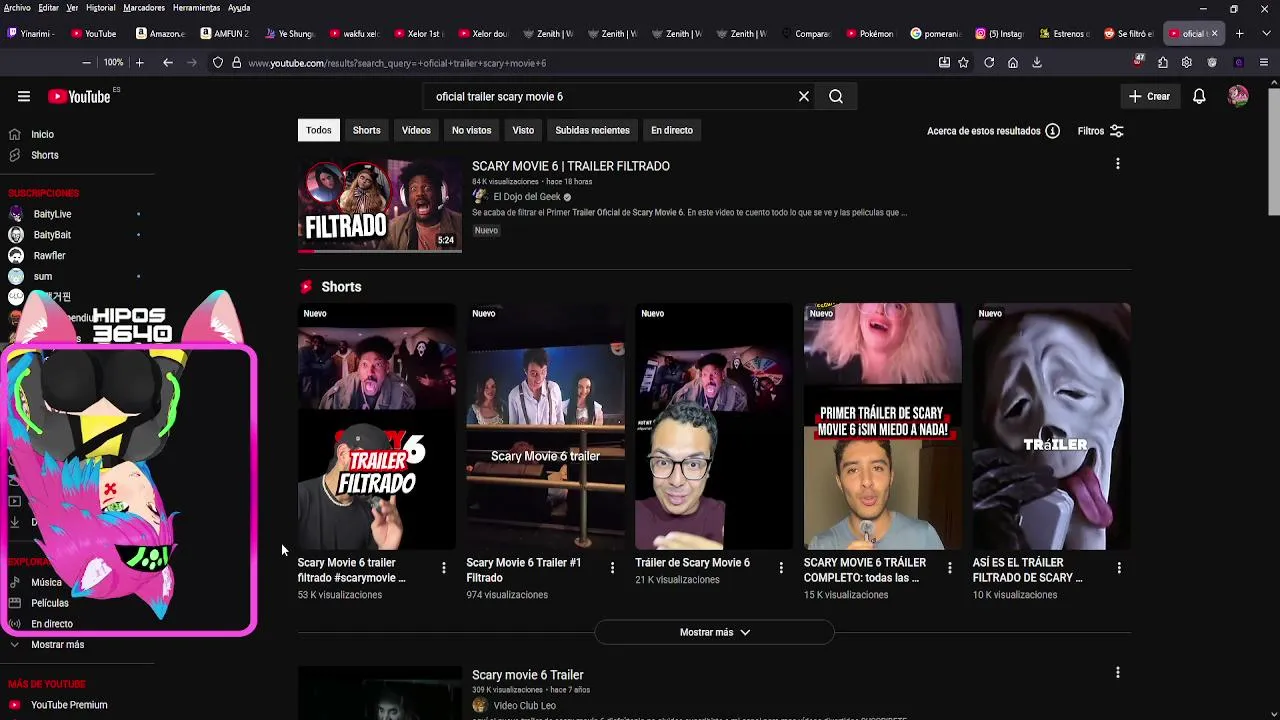Open options for short 'ASÍ ES EL TRÁILER FILTRADO'
1280x720 pixels.
(1119, 568)
